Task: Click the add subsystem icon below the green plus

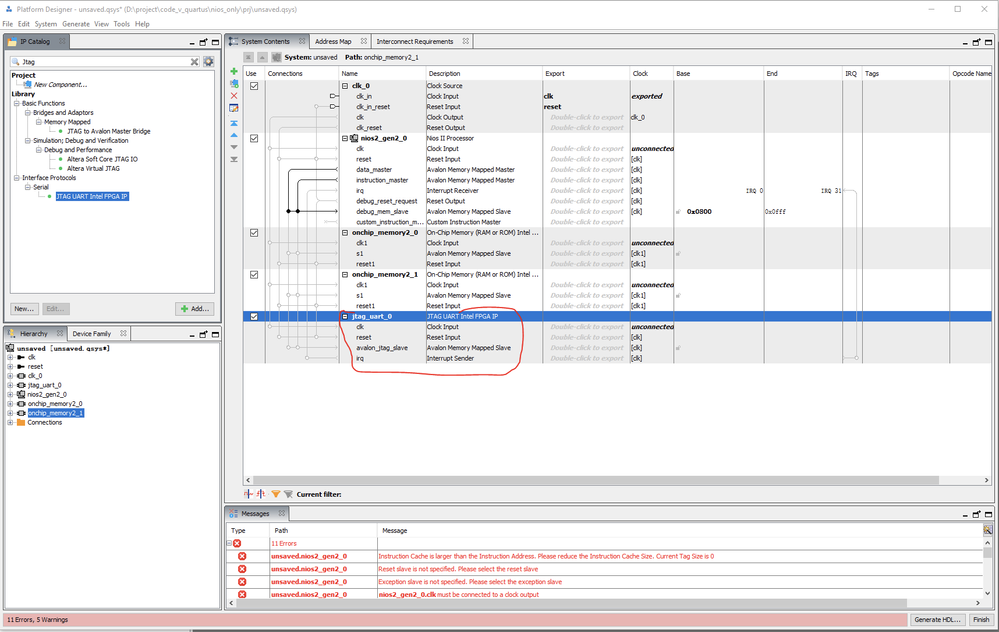Action: click(x=234, y=83)
